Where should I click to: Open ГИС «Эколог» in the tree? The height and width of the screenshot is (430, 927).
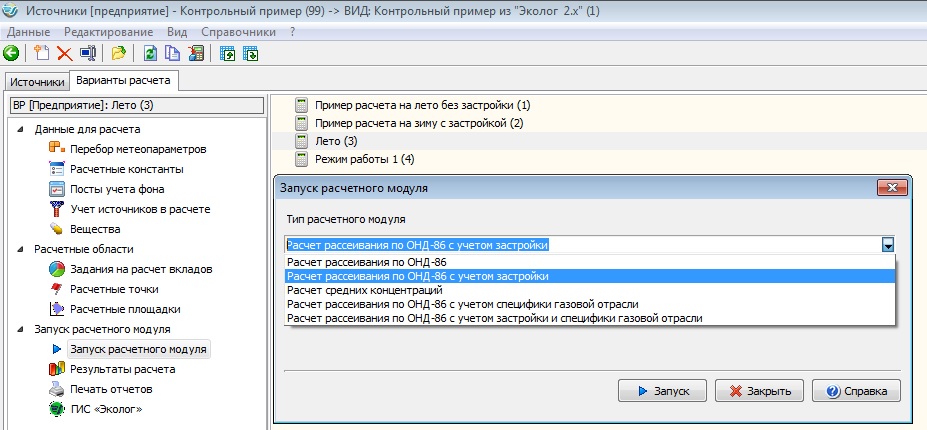click(98, 409)
